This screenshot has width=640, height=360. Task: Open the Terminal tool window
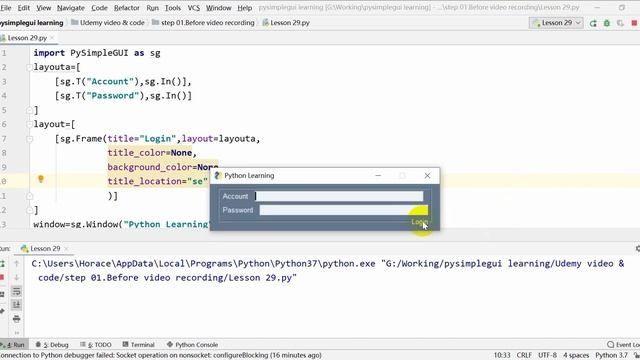click(x=138, y=344)
